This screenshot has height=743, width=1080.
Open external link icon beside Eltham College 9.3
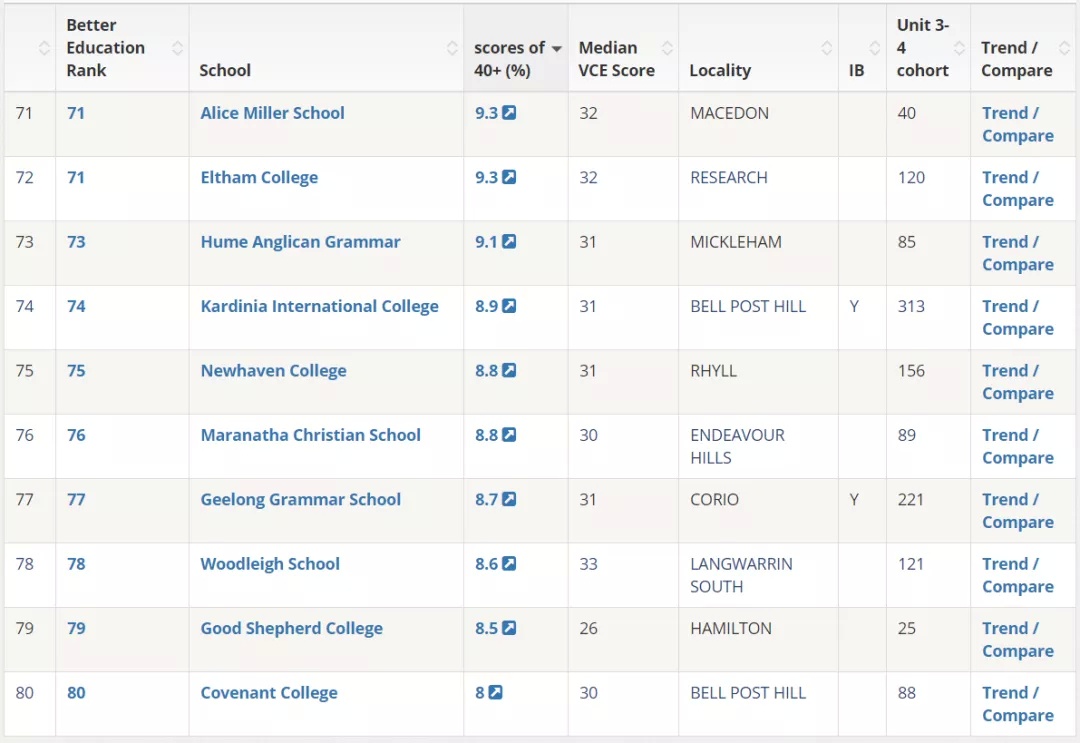point(509,177)
